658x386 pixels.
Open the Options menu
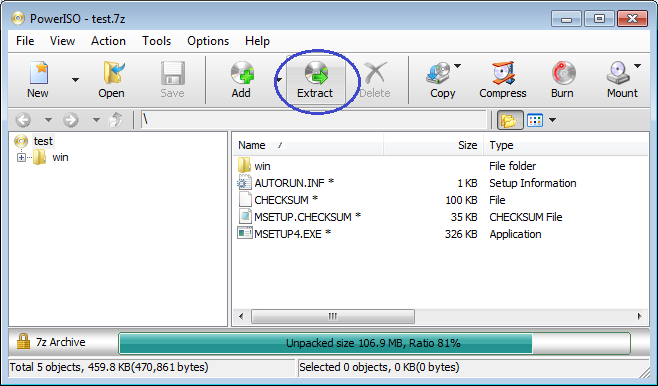[x=208, y=41]
